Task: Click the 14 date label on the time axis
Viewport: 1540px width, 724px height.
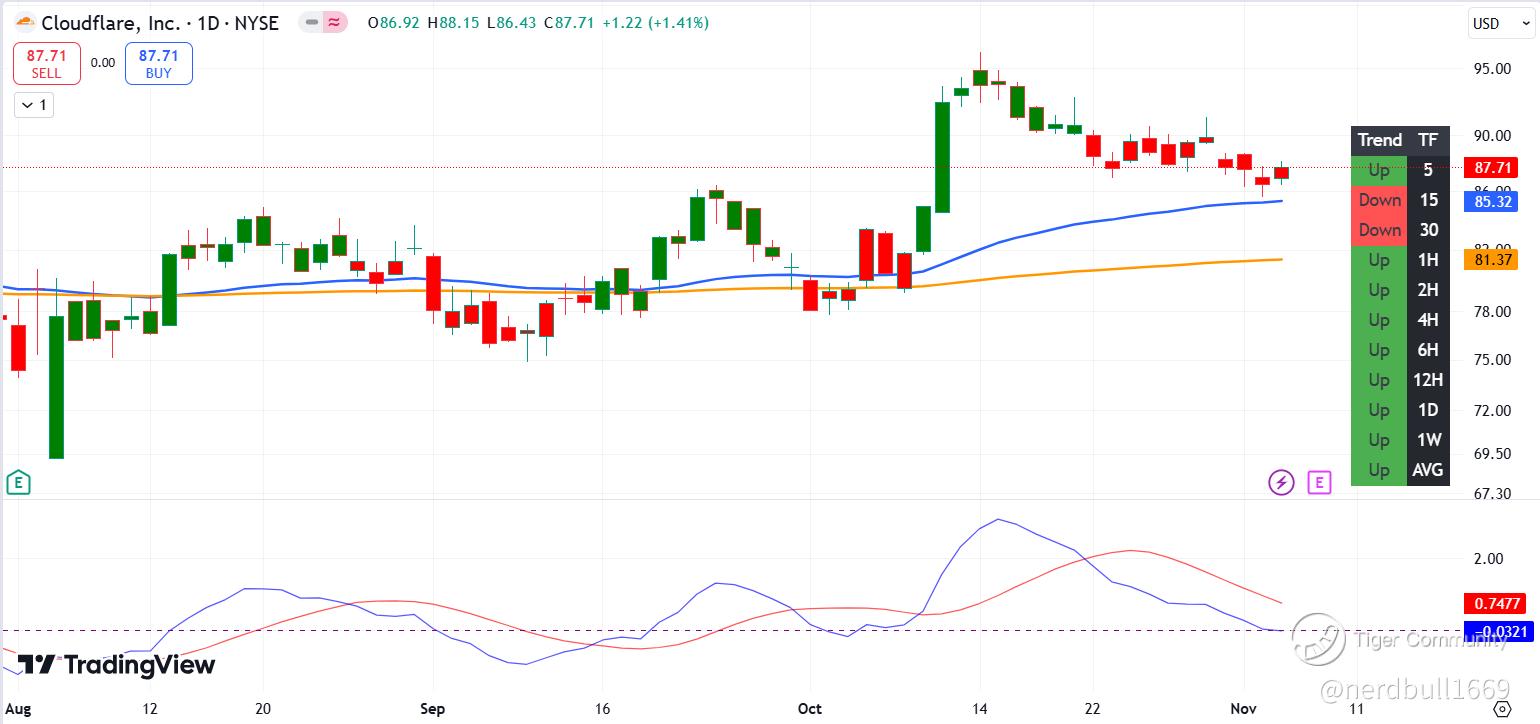Action: pos(980,709)
